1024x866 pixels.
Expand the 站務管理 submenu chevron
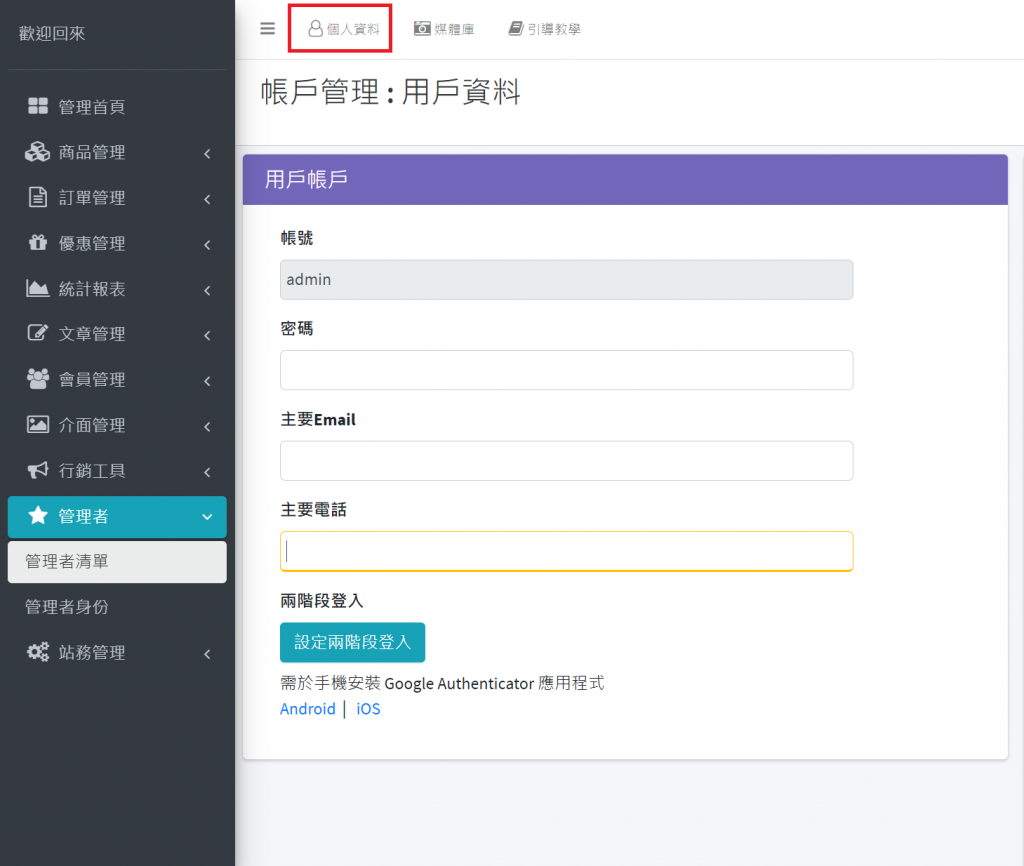(207, 654)
